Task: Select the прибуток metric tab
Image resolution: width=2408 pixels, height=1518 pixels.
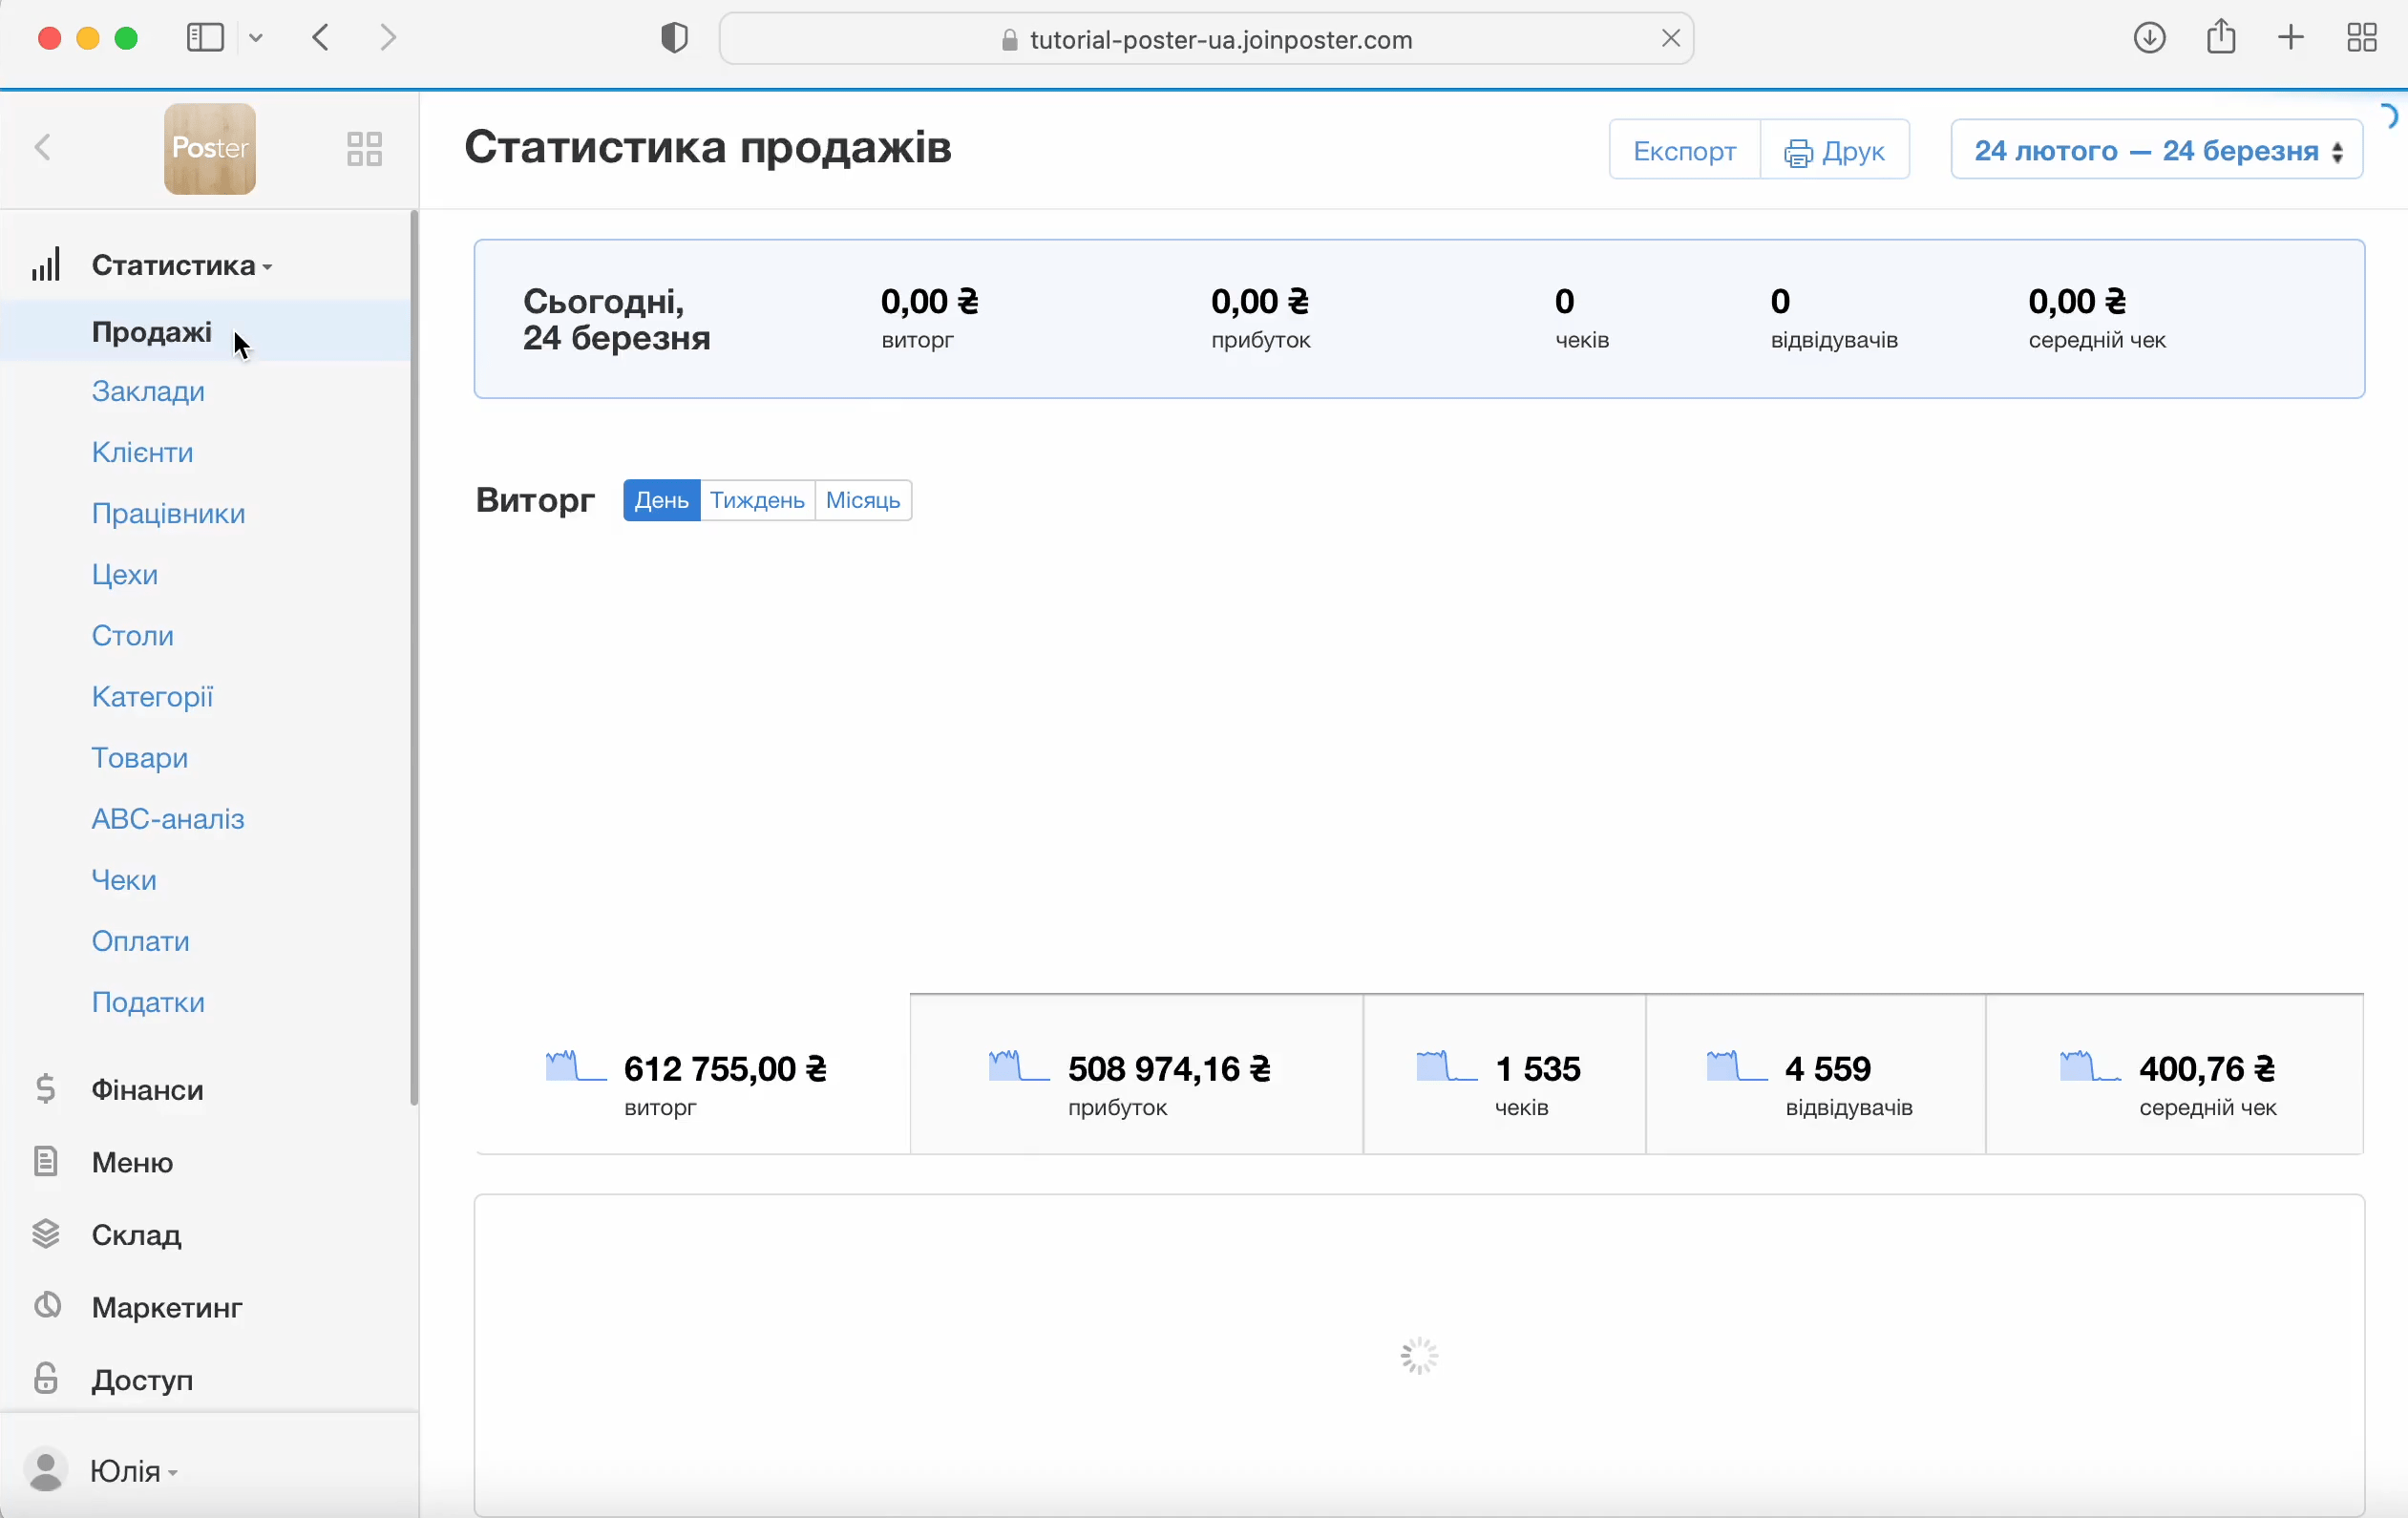Action: point(1135,1076)
